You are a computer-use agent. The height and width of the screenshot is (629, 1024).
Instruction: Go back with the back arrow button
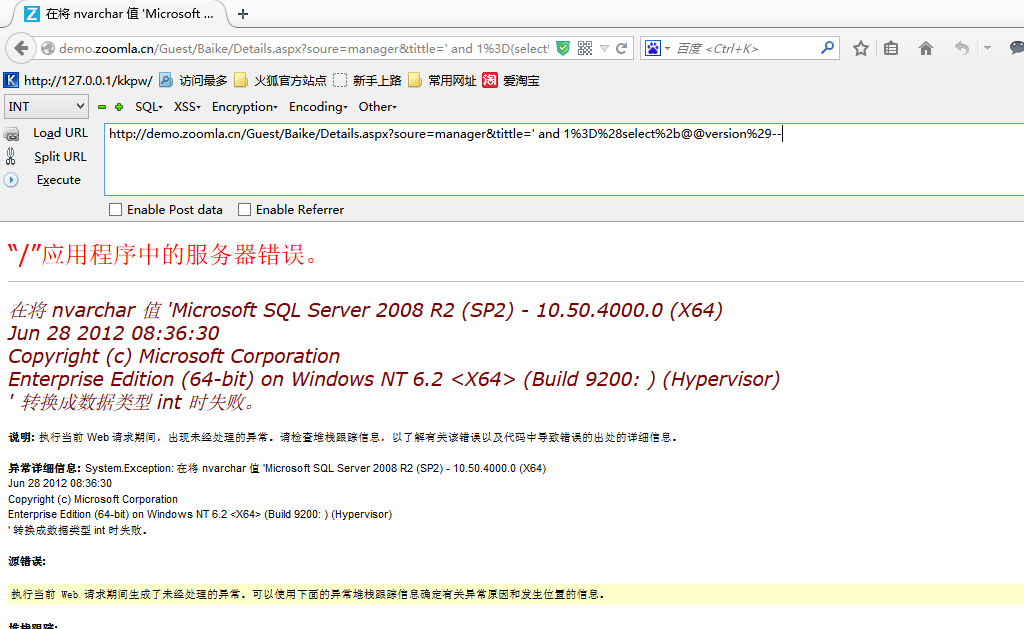pyautogui.click(x=21, y=48)
